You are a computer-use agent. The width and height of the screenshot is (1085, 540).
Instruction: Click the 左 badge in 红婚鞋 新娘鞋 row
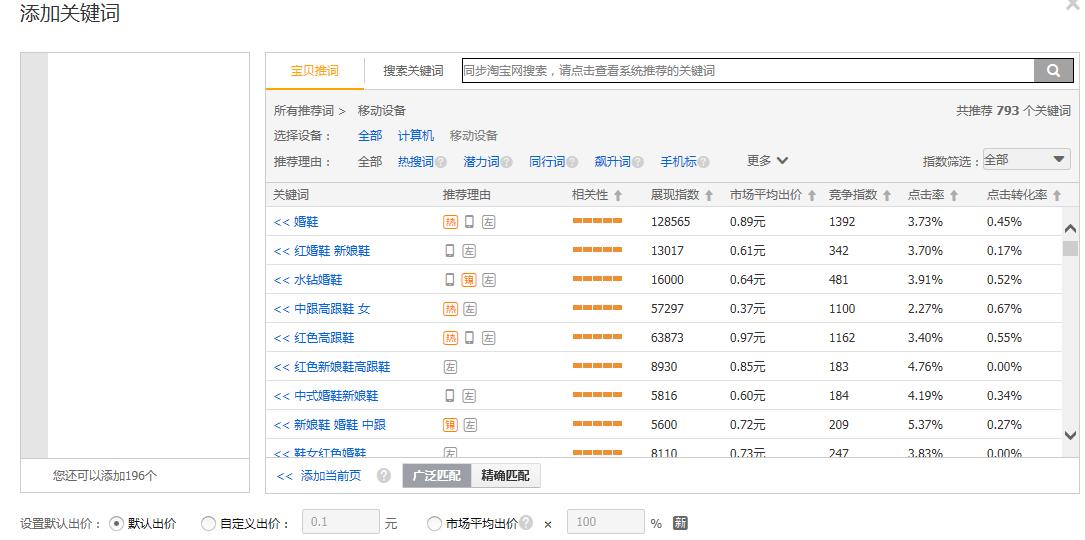click(x=469, y=251)
